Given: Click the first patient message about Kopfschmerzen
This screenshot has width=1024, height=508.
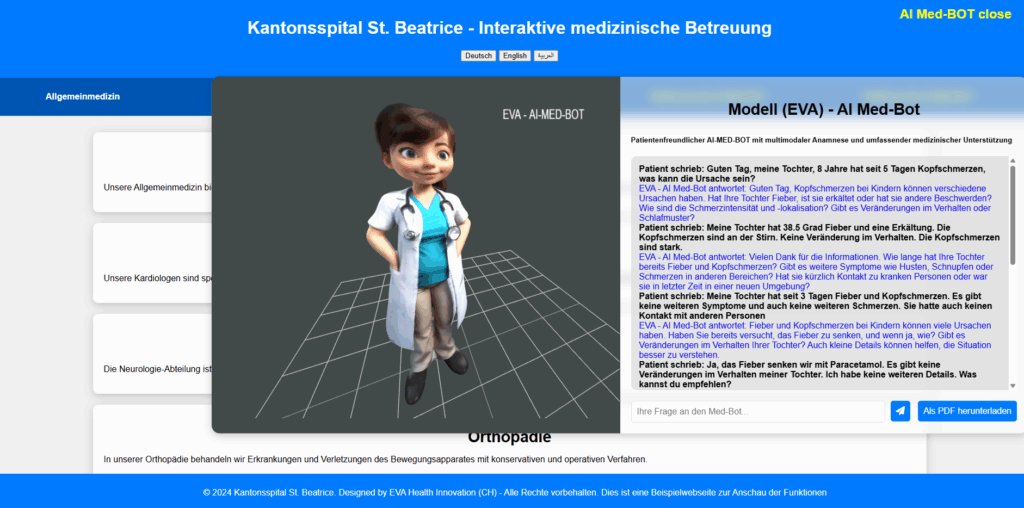Looking at the screenshot, I should point(812,174).
